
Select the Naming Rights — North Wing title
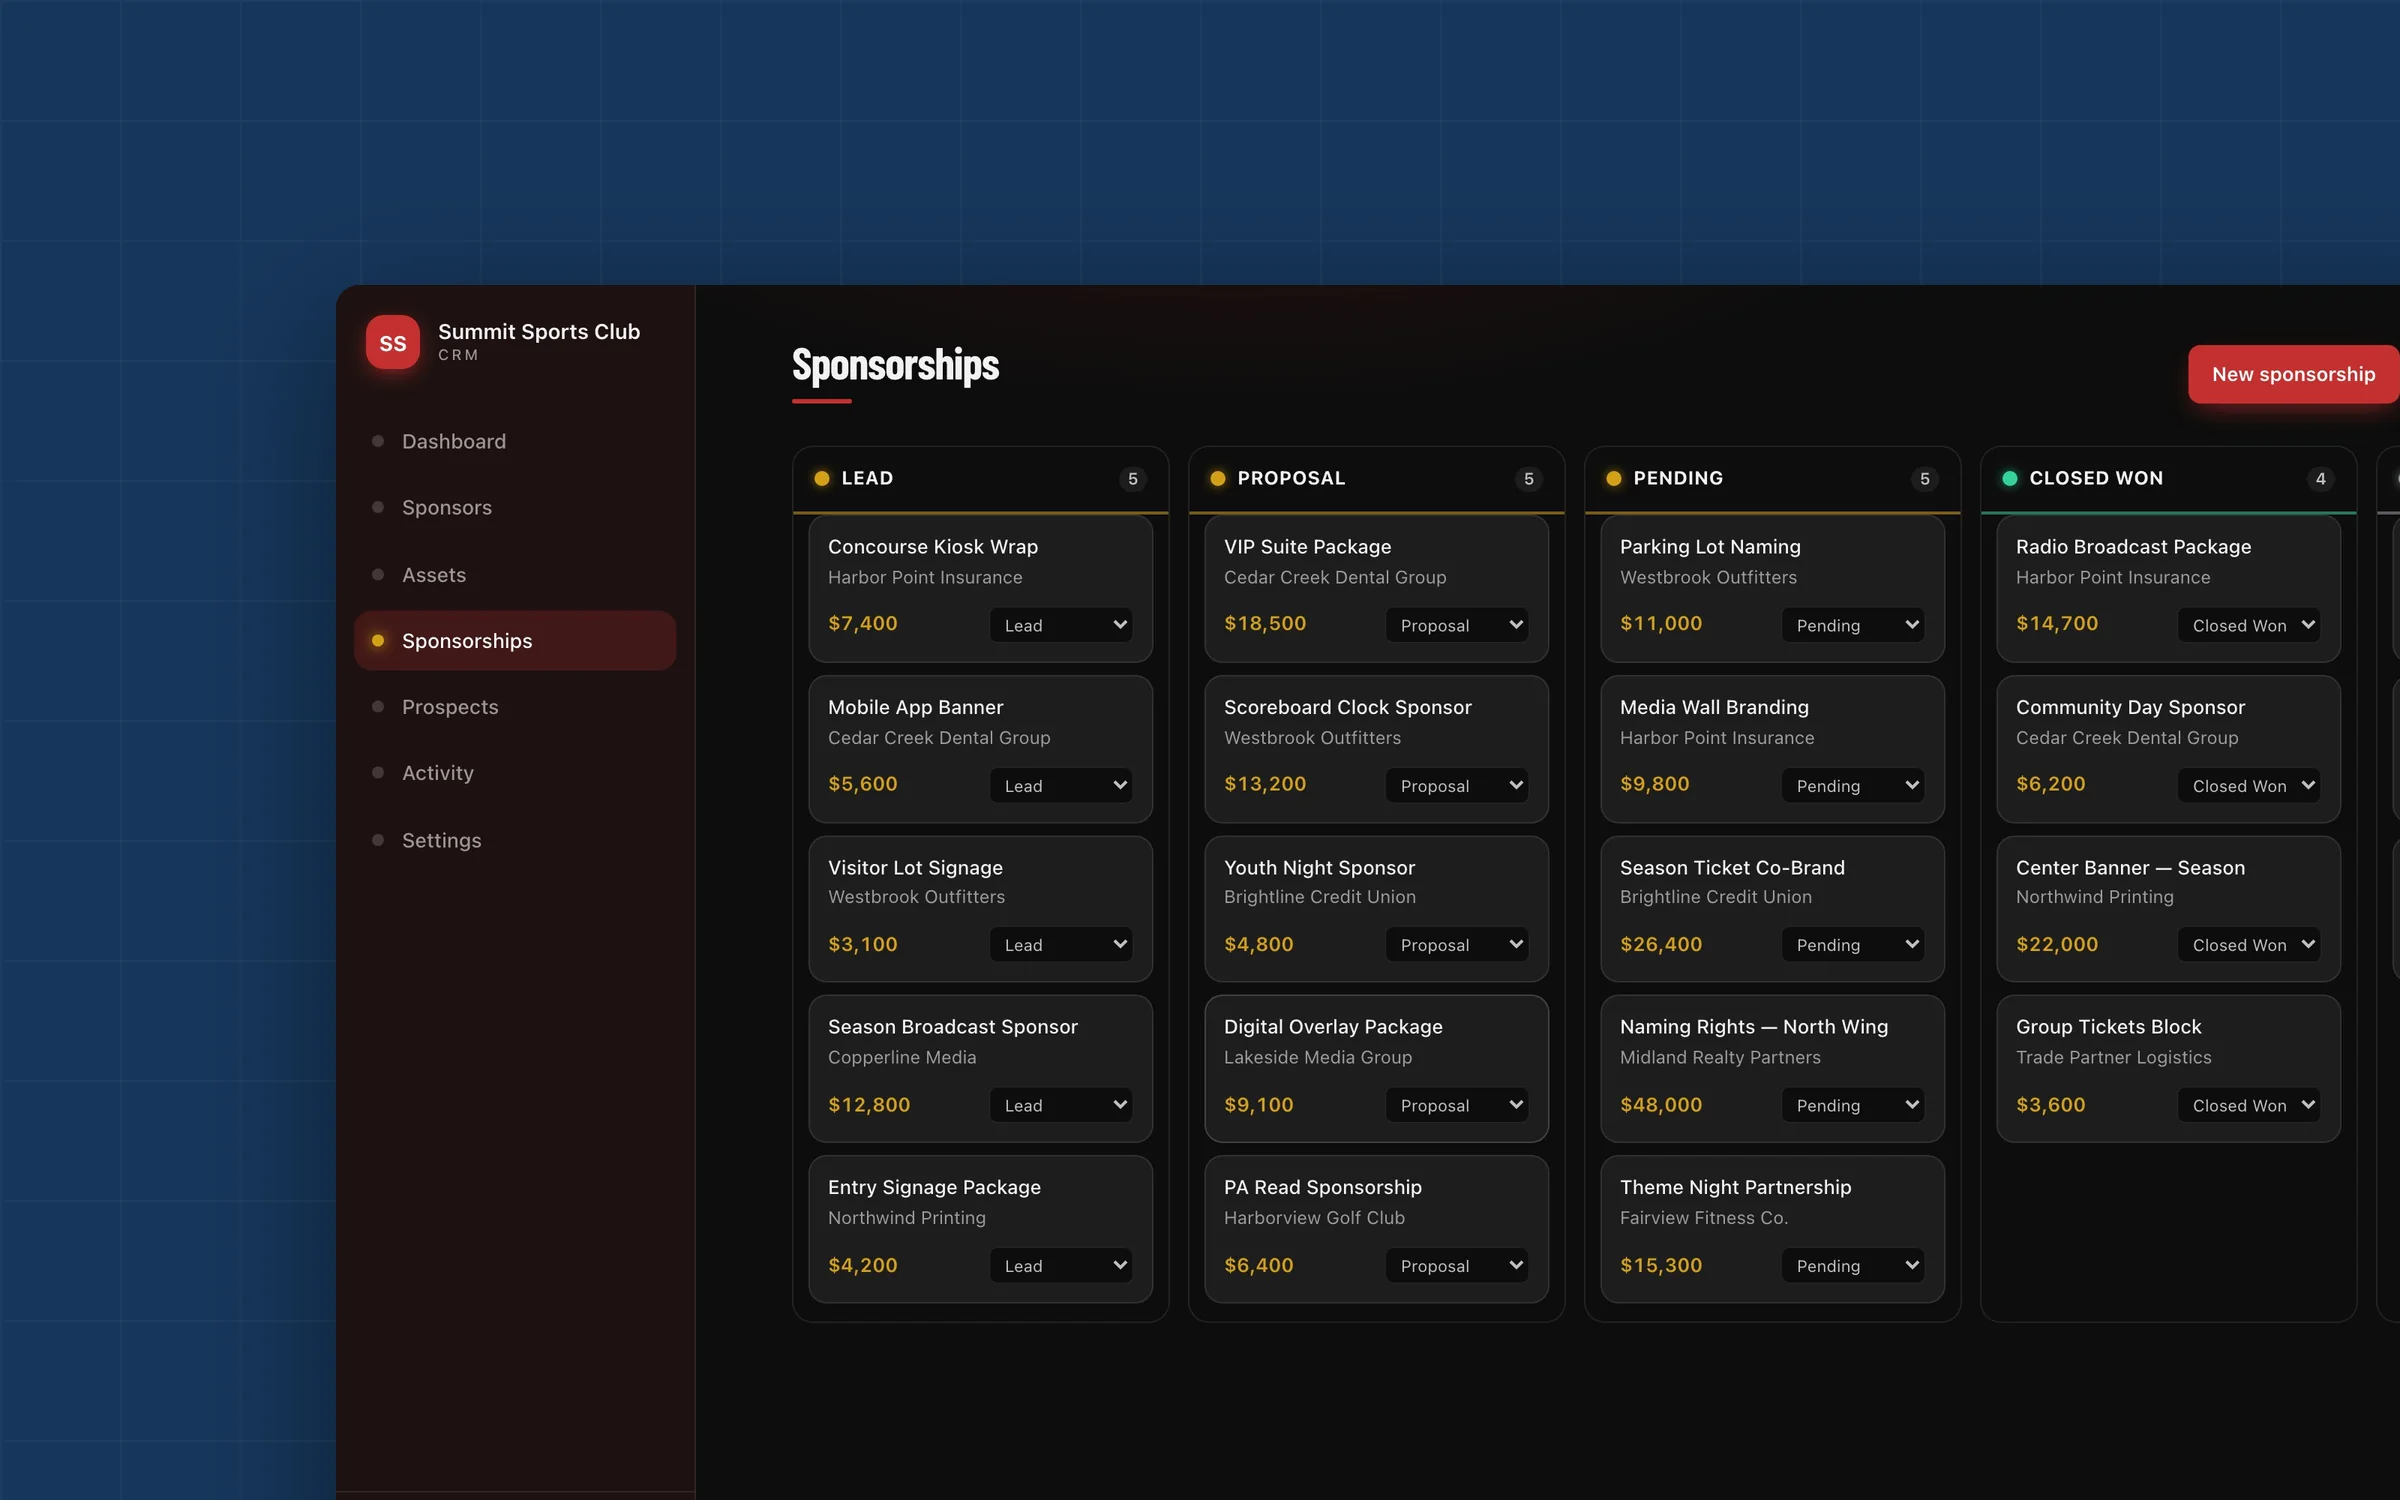[1754, 1027]
